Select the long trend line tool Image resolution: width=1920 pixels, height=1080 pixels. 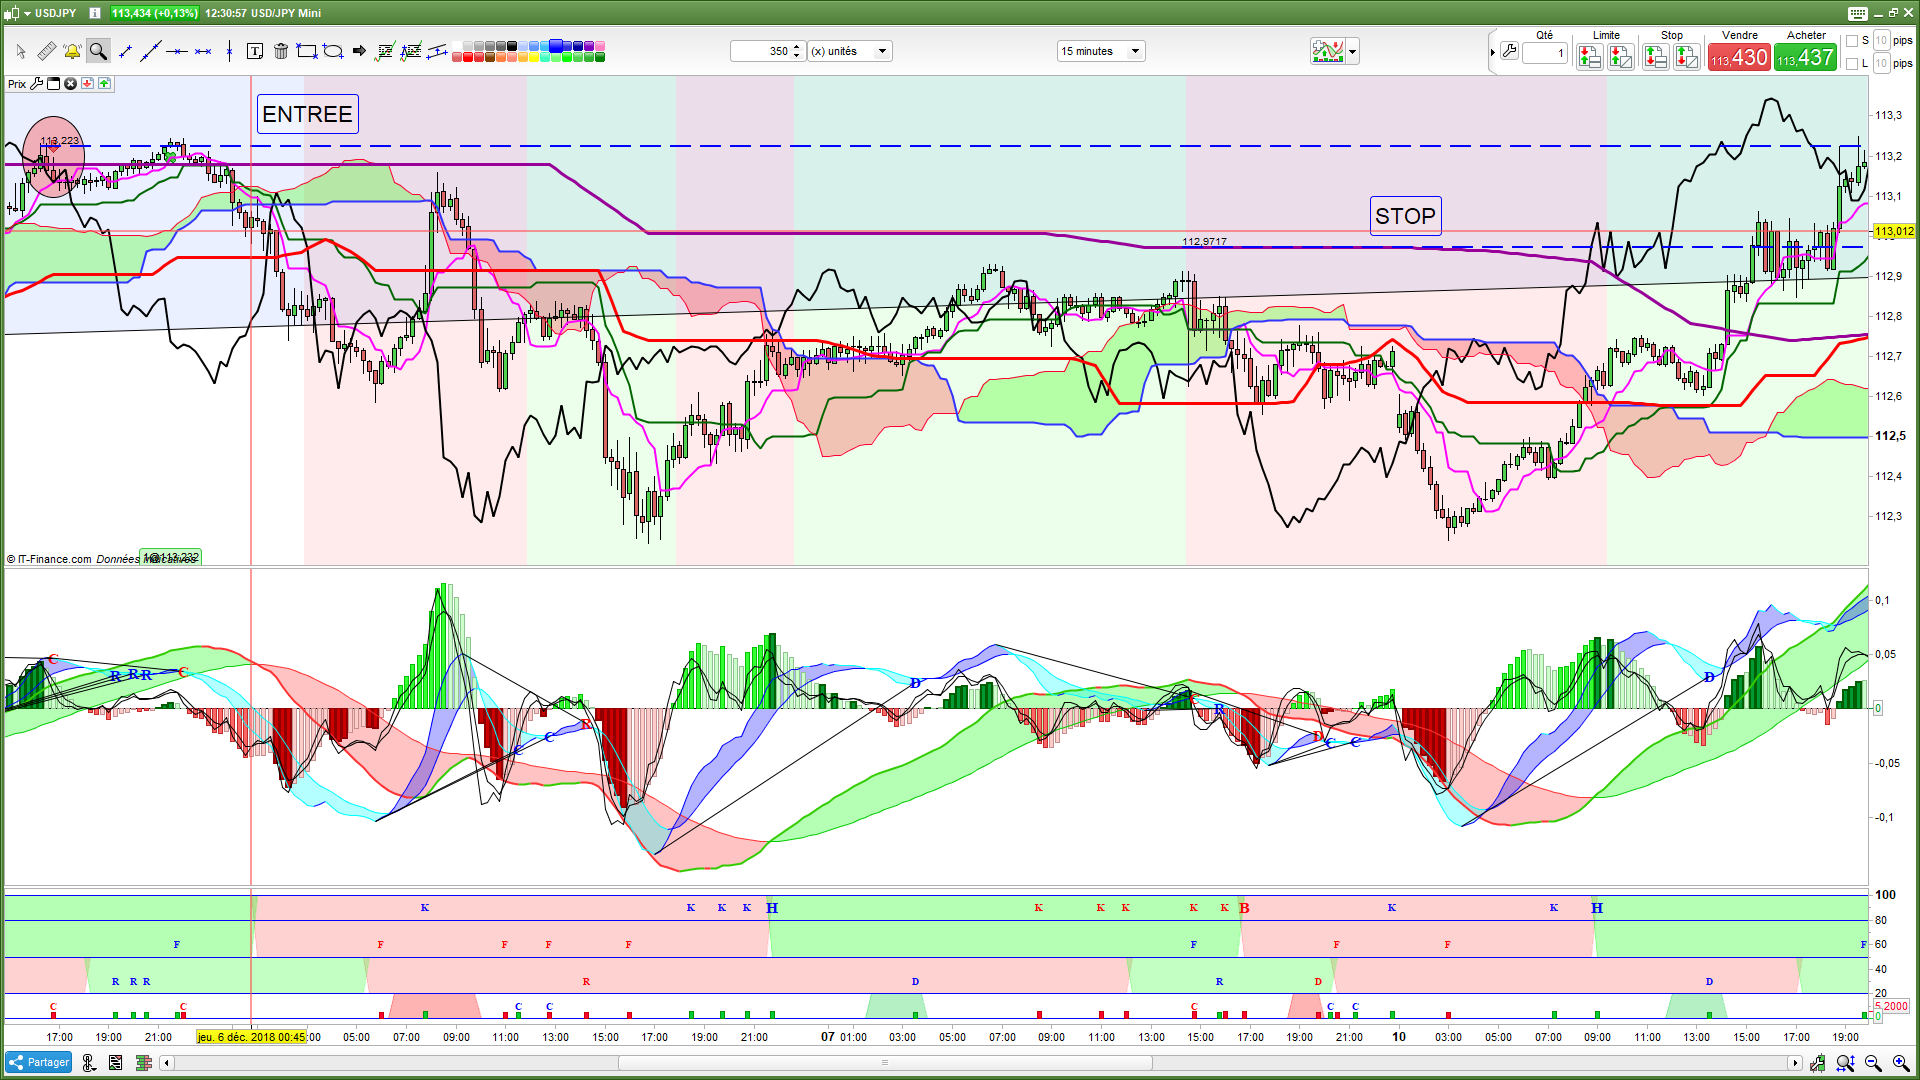click(151, 51)
